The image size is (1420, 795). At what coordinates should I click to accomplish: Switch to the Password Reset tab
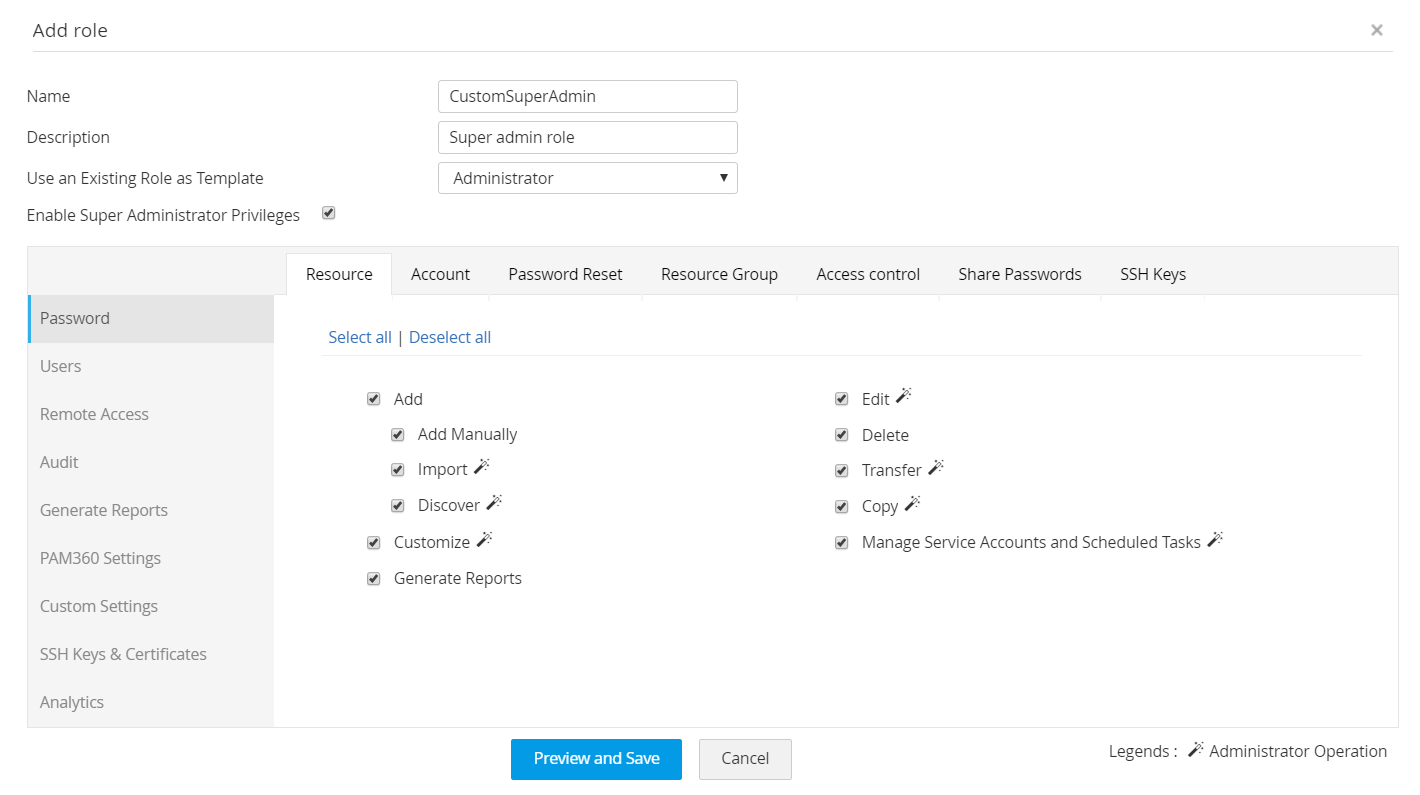pyautogui.click(x=565, y=274)
